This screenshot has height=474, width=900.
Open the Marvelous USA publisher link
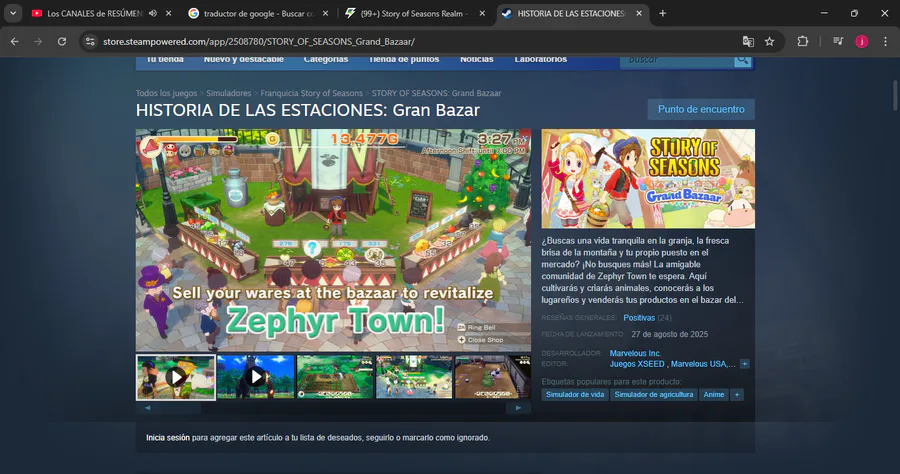pyautogui.click(x=703, y=364)
